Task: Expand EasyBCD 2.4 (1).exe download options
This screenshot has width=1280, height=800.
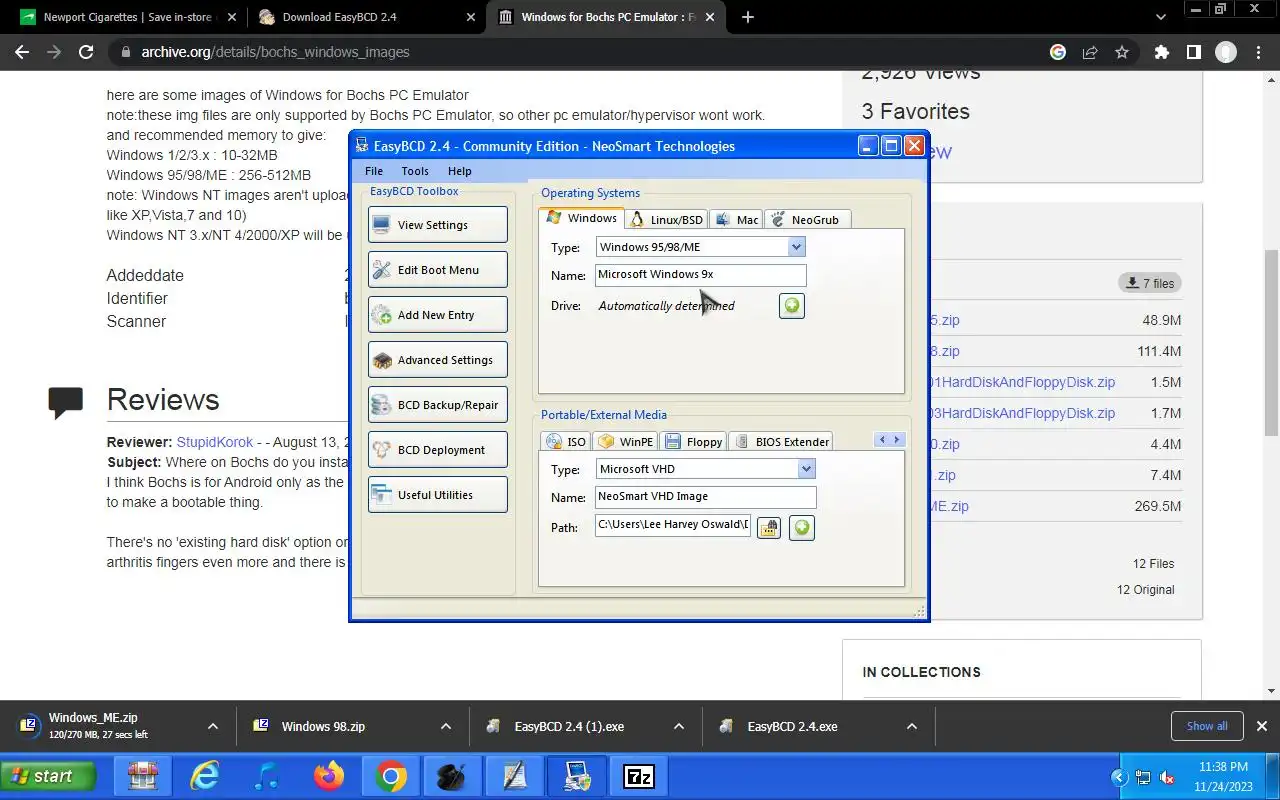Action: (x=679, y=727)
